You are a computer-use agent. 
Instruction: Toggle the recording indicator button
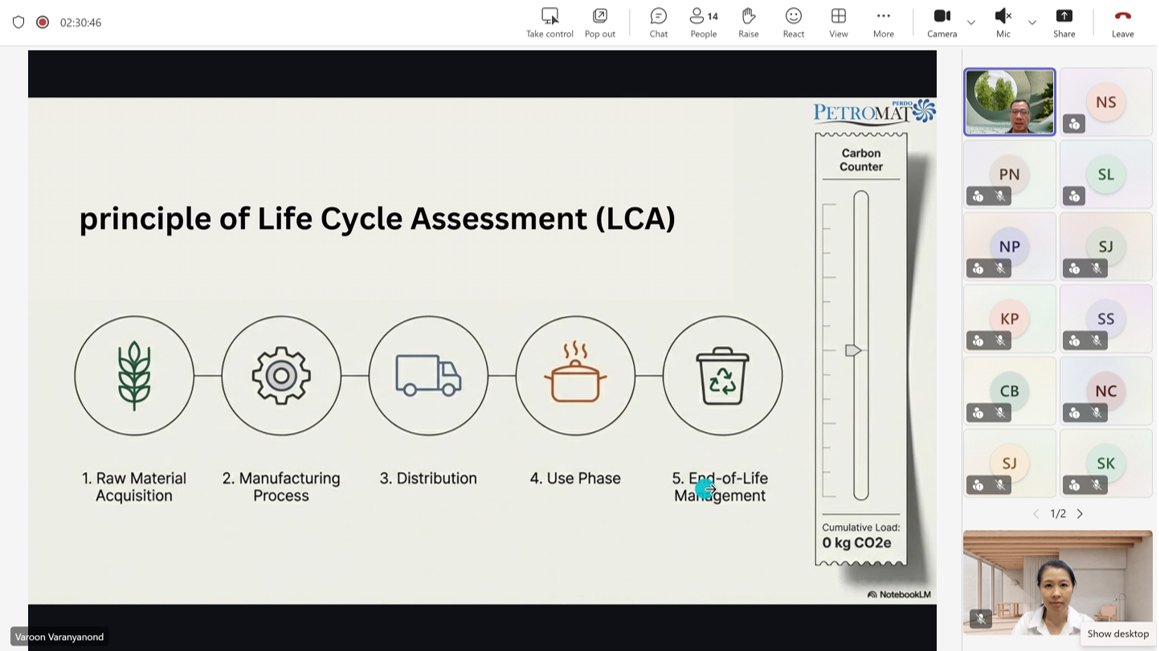[x=42, y=22]
